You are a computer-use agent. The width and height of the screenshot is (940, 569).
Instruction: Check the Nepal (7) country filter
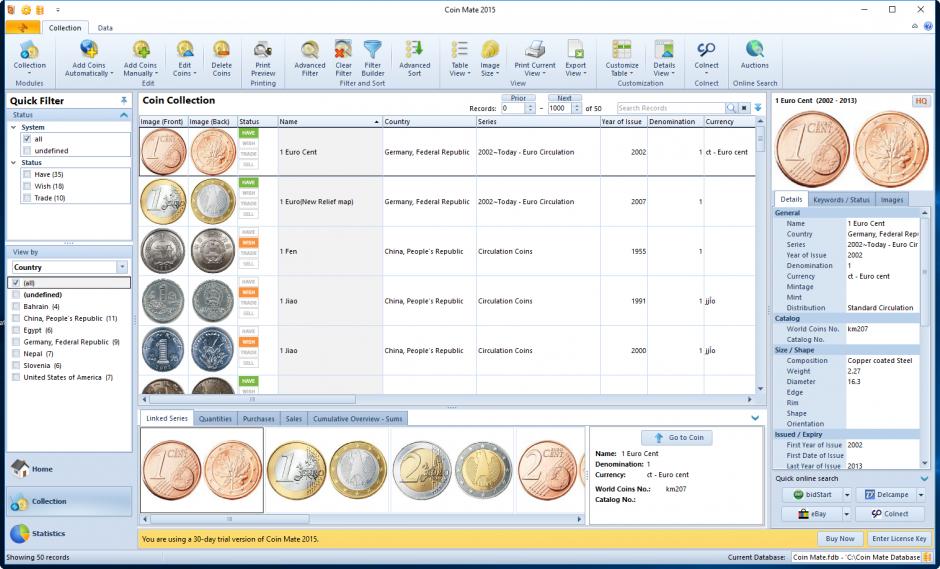tap(16, 354)
